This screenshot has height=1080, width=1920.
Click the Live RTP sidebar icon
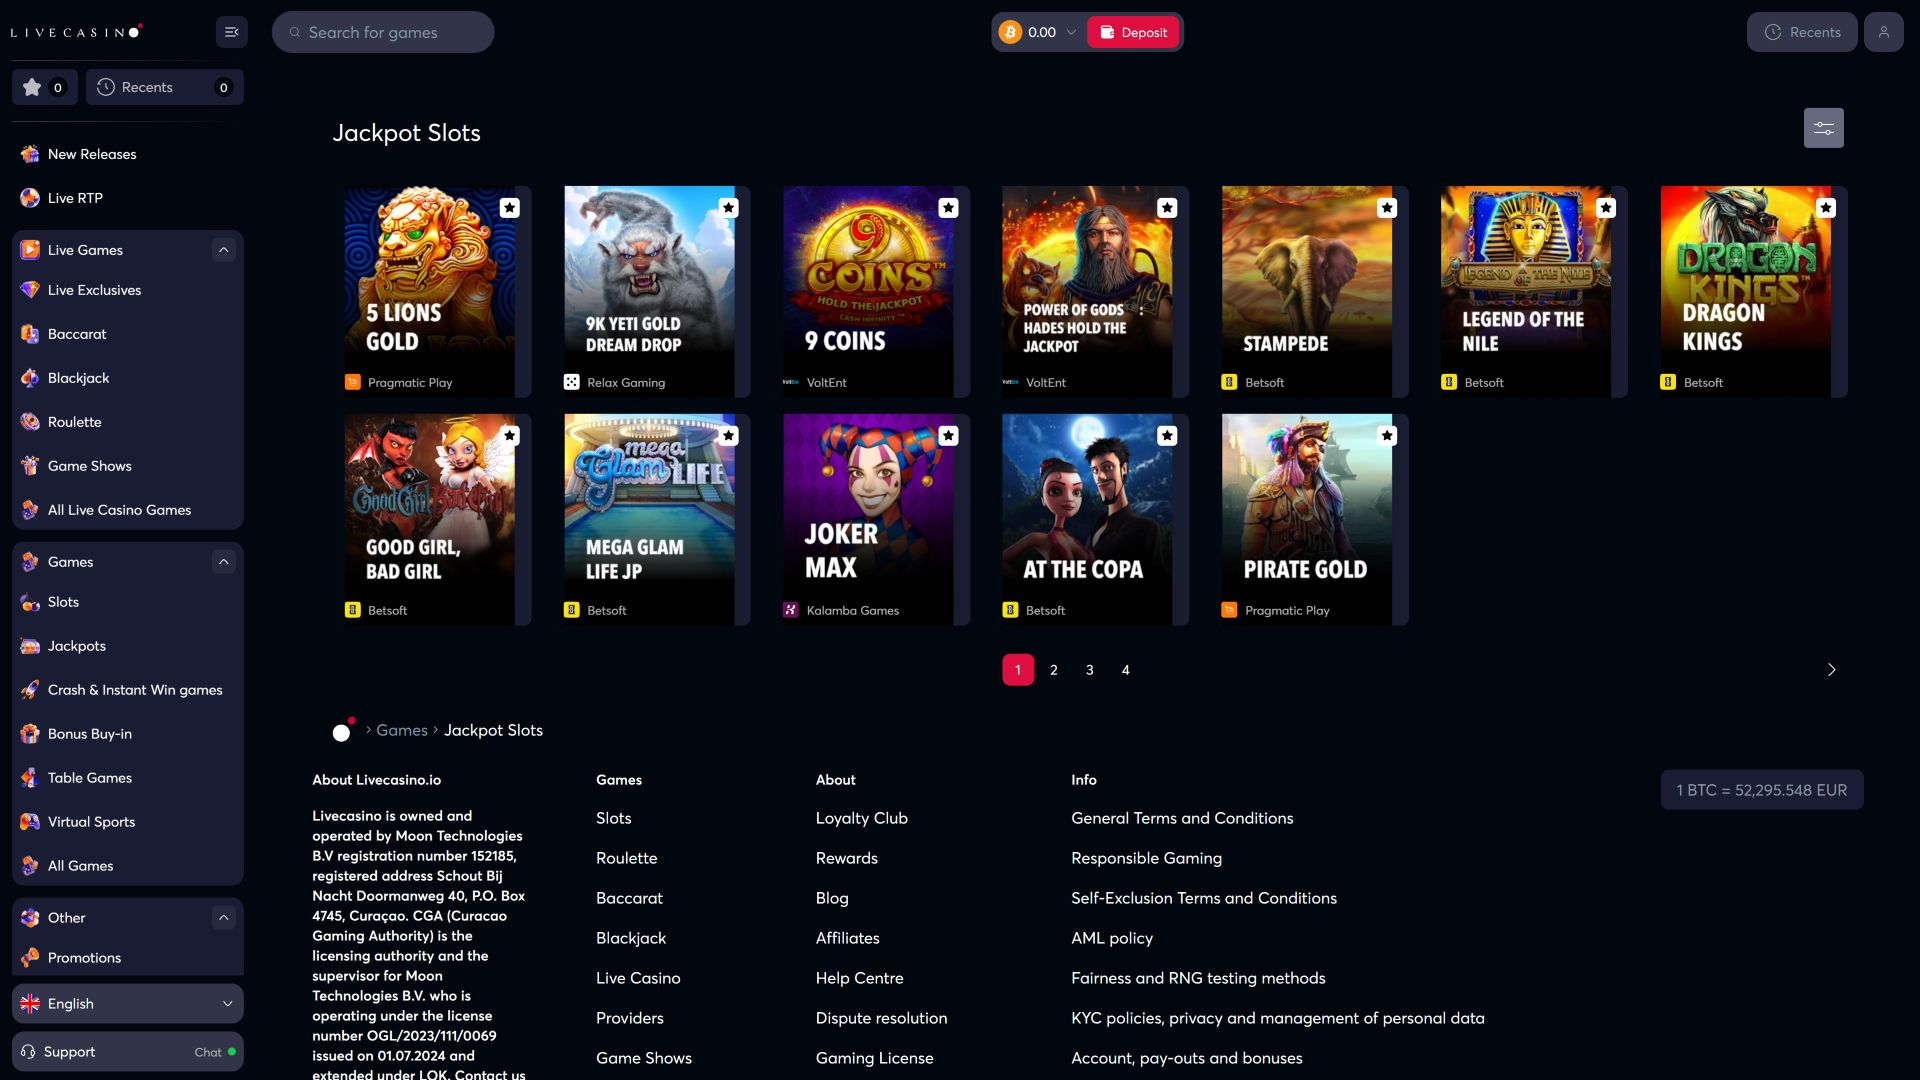[30, 198]
